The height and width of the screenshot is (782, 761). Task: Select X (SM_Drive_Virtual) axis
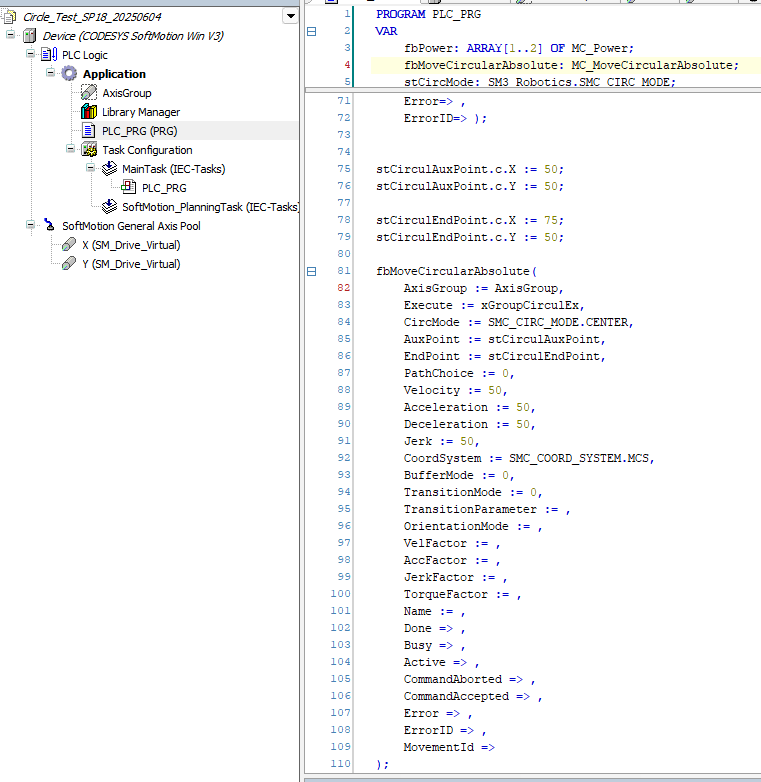click(131, 245)
